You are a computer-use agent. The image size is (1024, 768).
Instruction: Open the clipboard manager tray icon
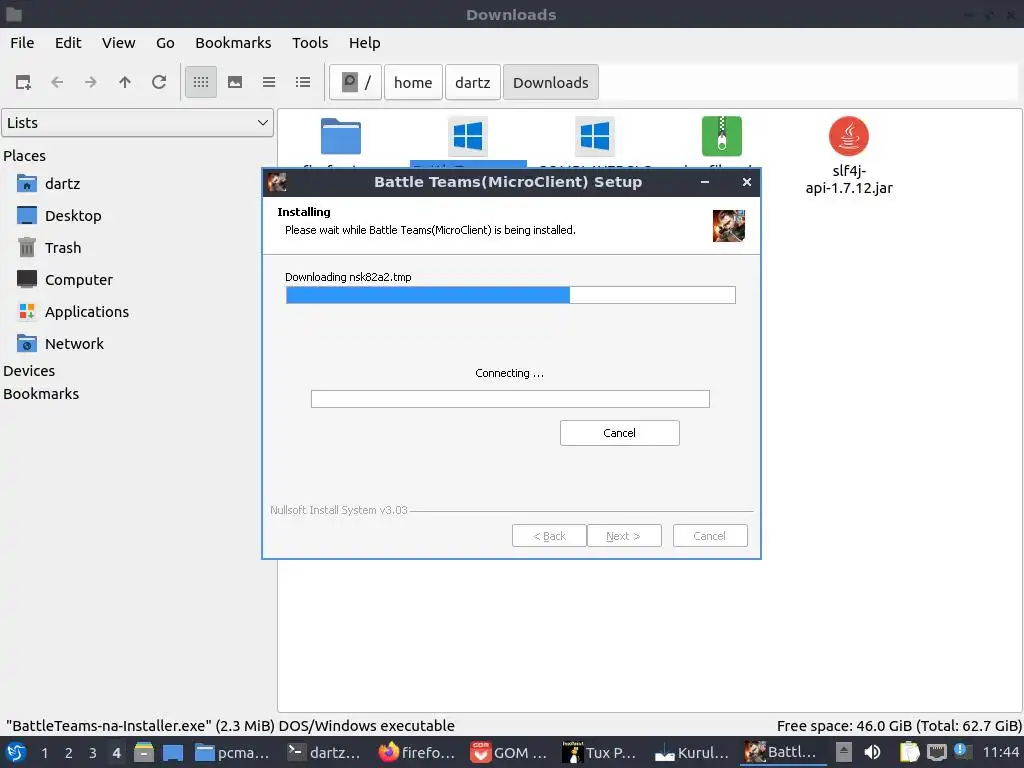click(x=909, y=752)
